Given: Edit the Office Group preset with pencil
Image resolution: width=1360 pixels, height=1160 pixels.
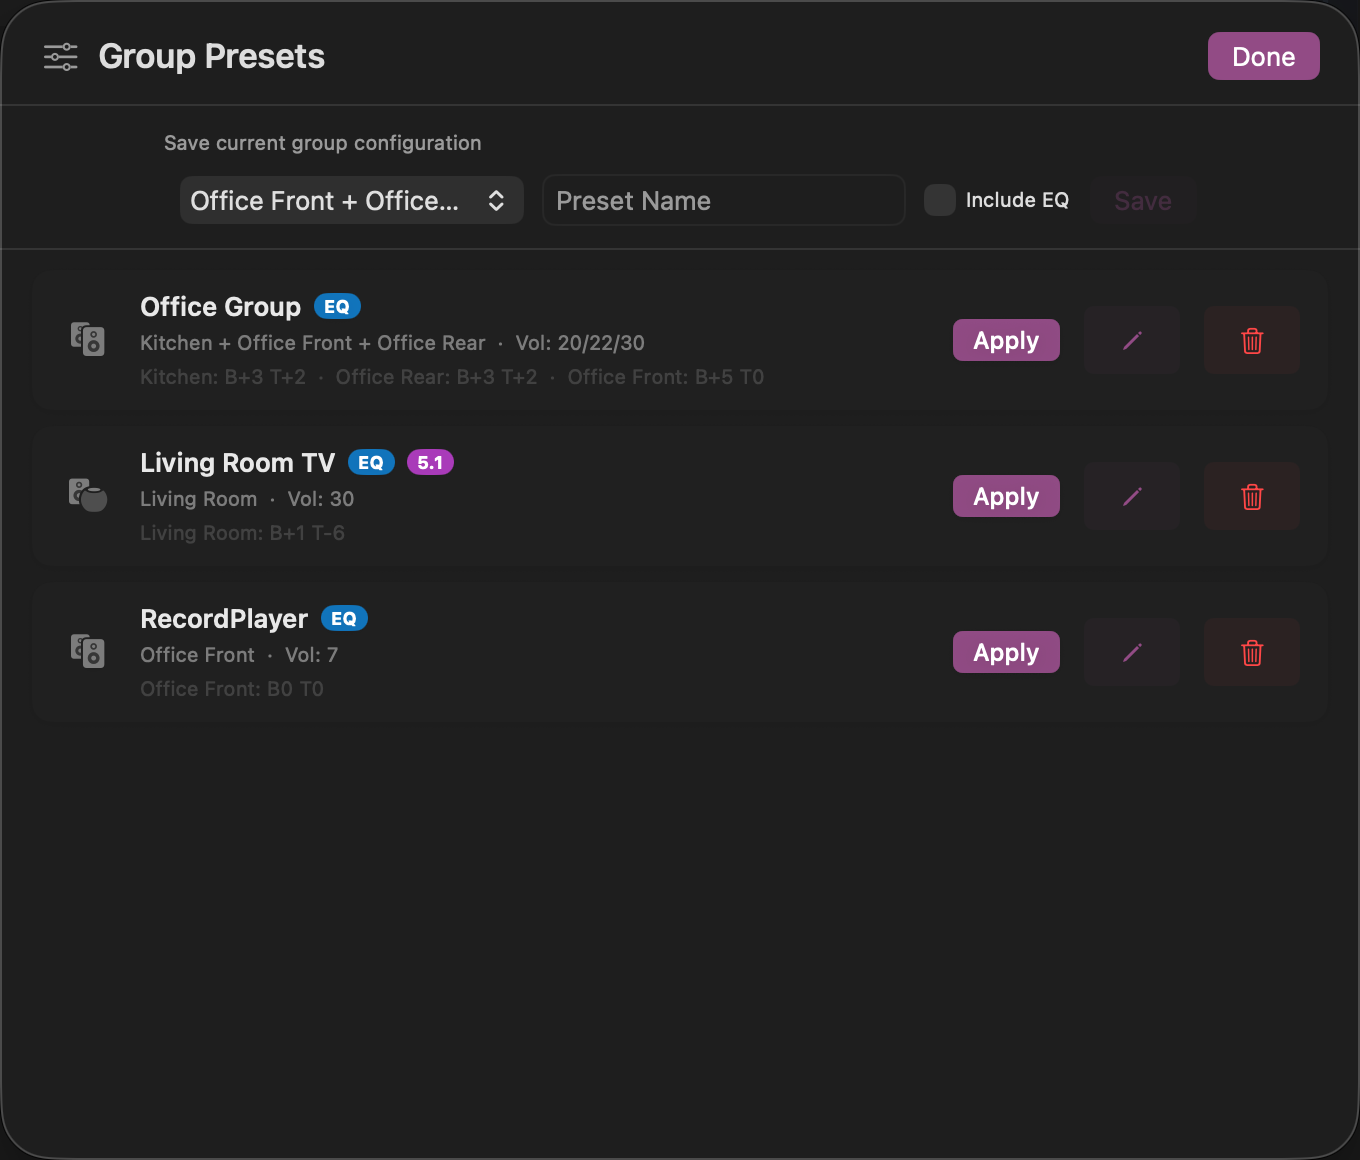Looking at the screenshot, I should pos(1132,340).
